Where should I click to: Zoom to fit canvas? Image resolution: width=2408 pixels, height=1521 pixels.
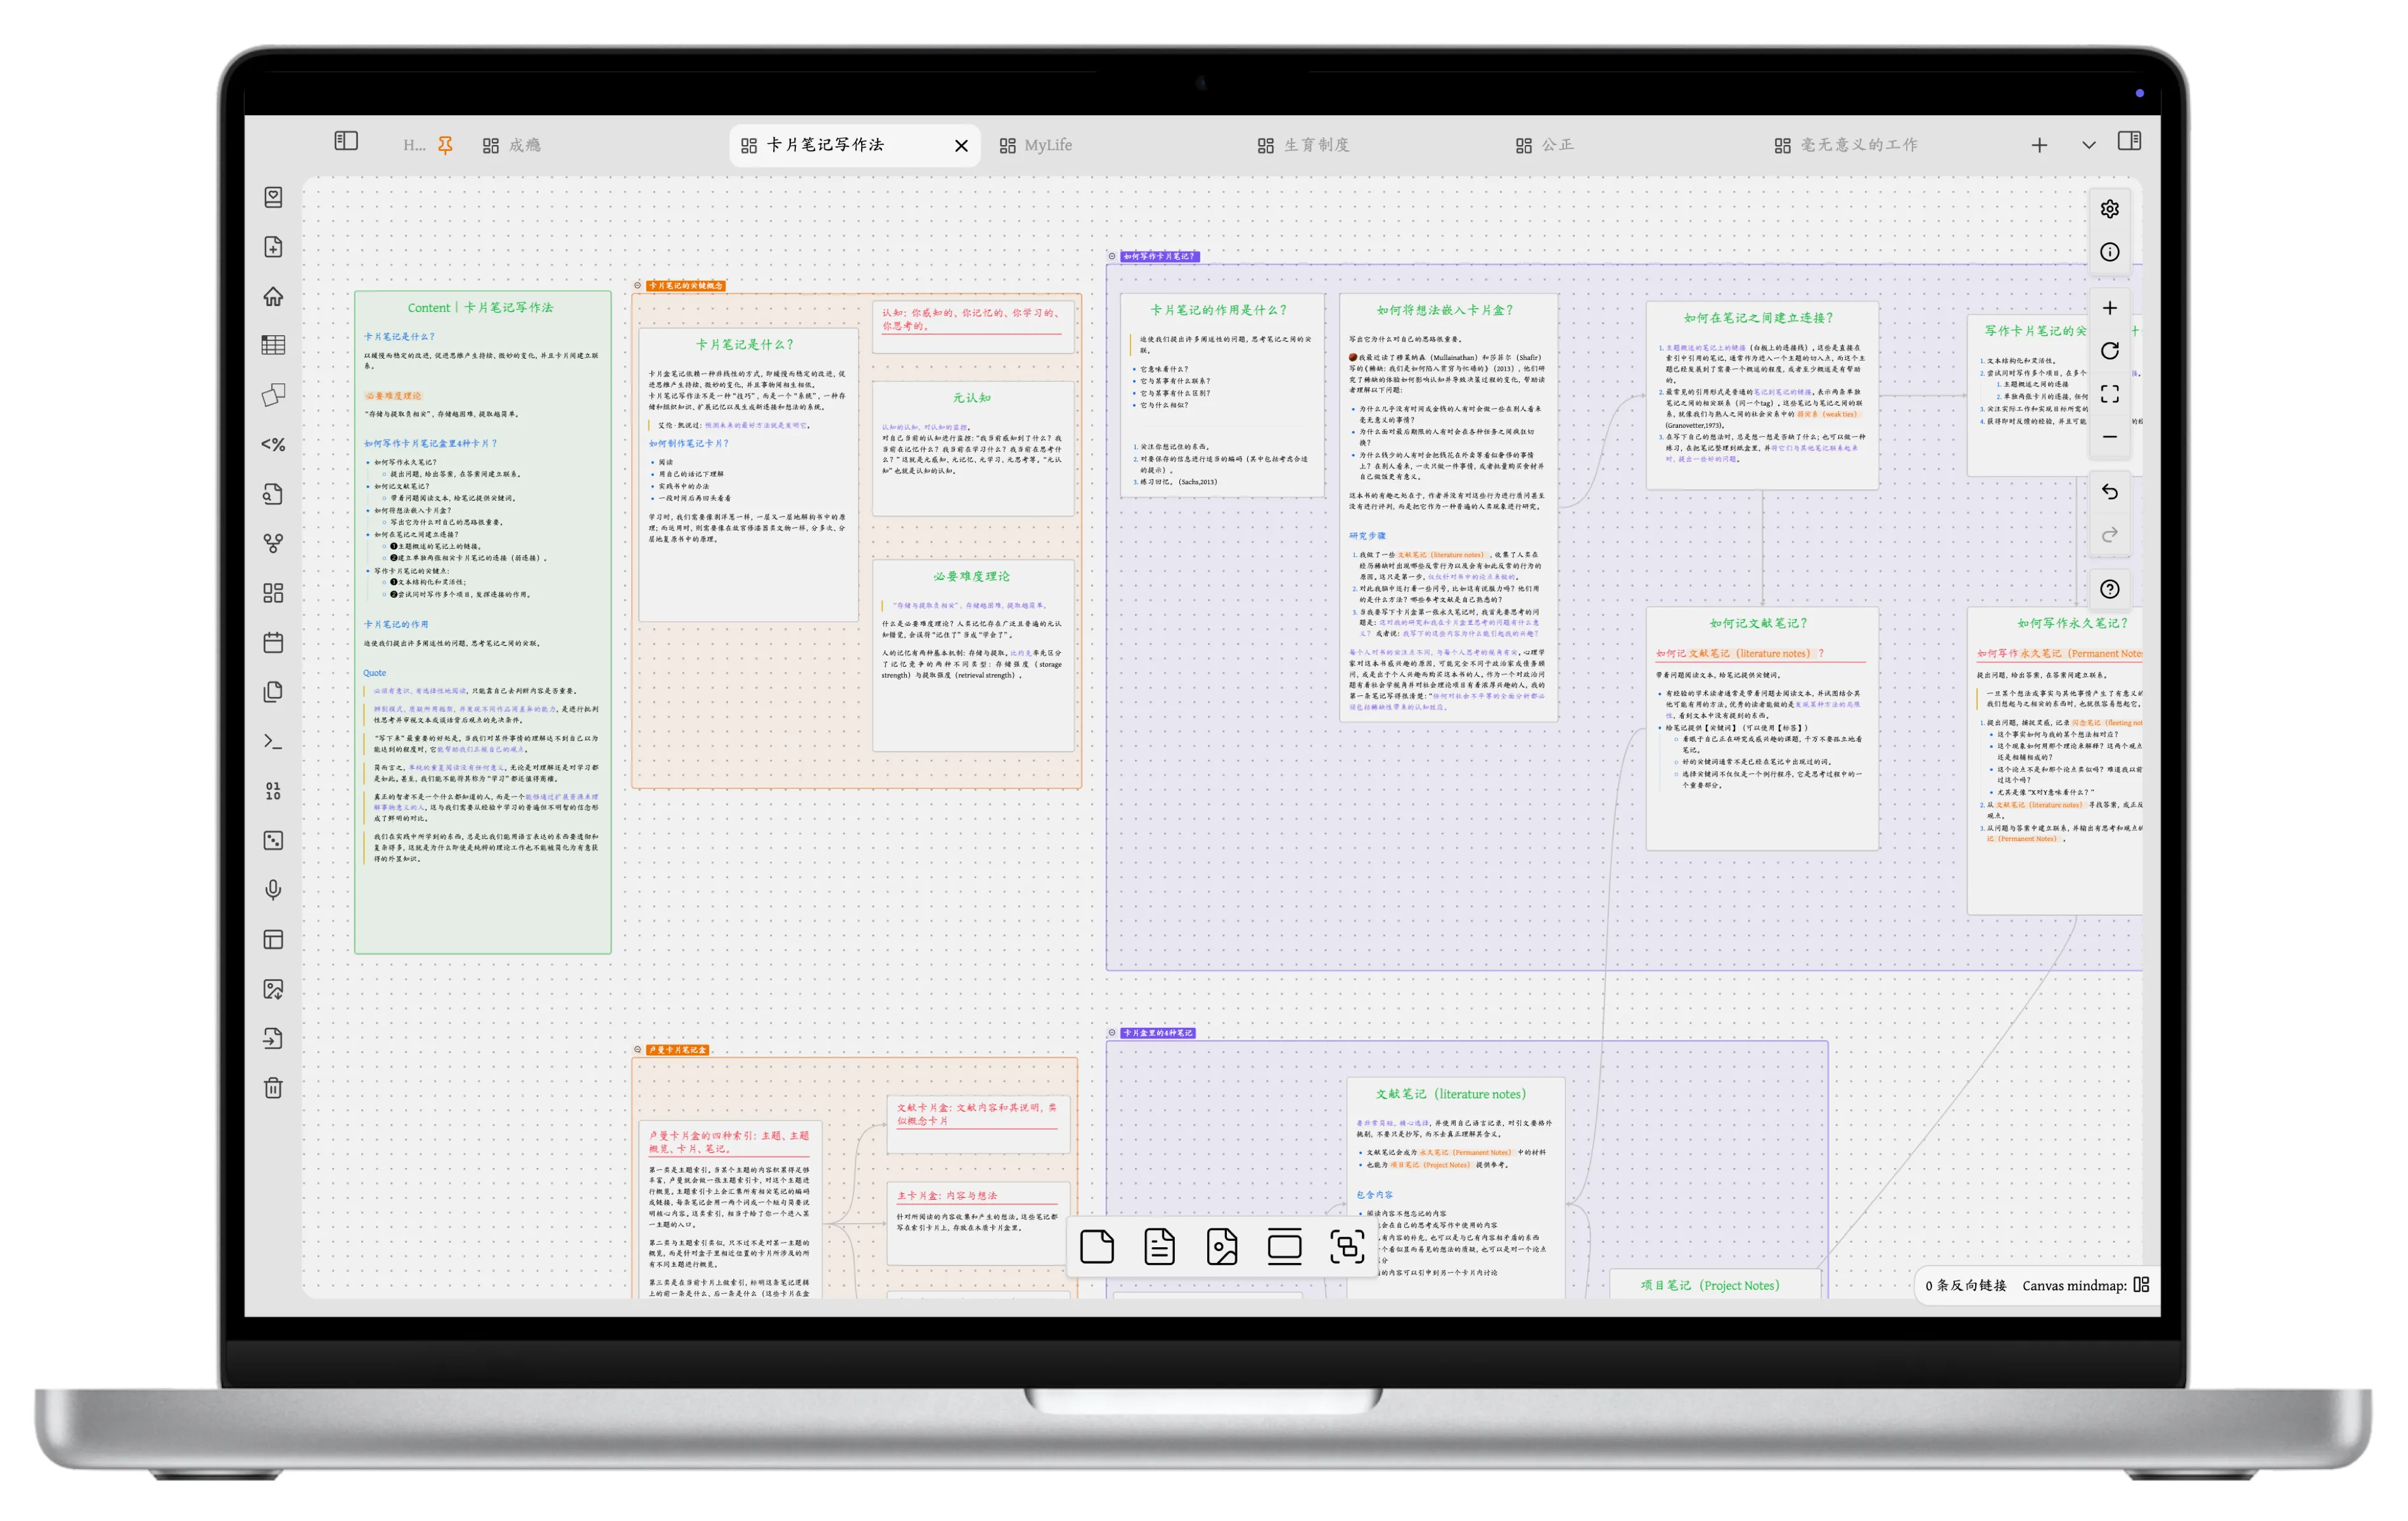[x=2109, y=394]
